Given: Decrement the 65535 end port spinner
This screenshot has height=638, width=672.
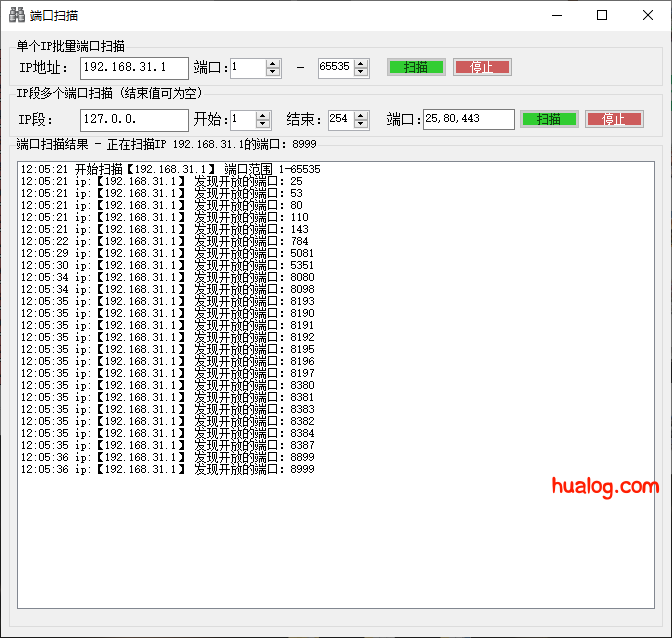Looking at the screenshot, I should (x=360, y=72).
